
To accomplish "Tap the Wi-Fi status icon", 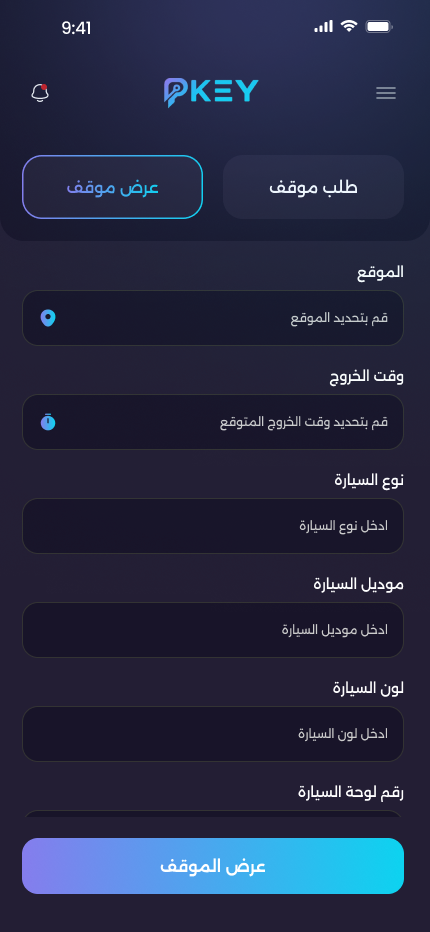I will coord(349,26).
